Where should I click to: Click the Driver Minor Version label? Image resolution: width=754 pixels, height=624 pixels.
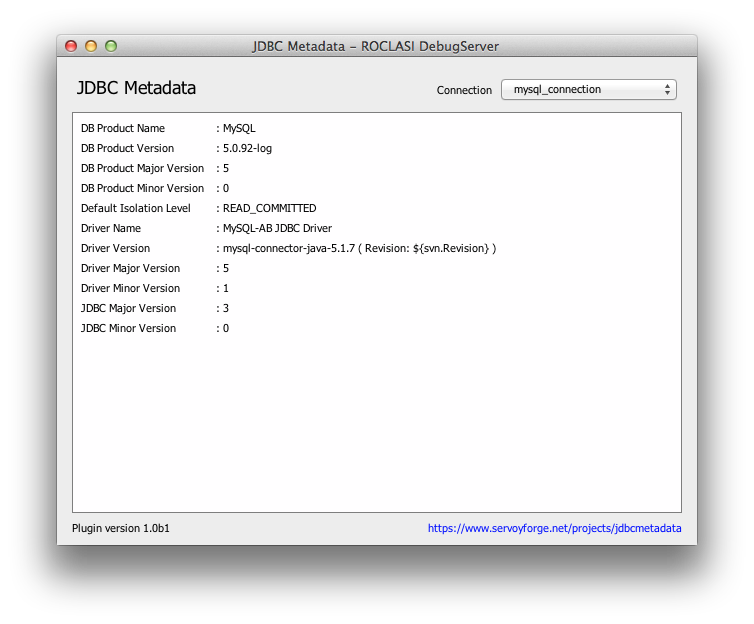130,288
